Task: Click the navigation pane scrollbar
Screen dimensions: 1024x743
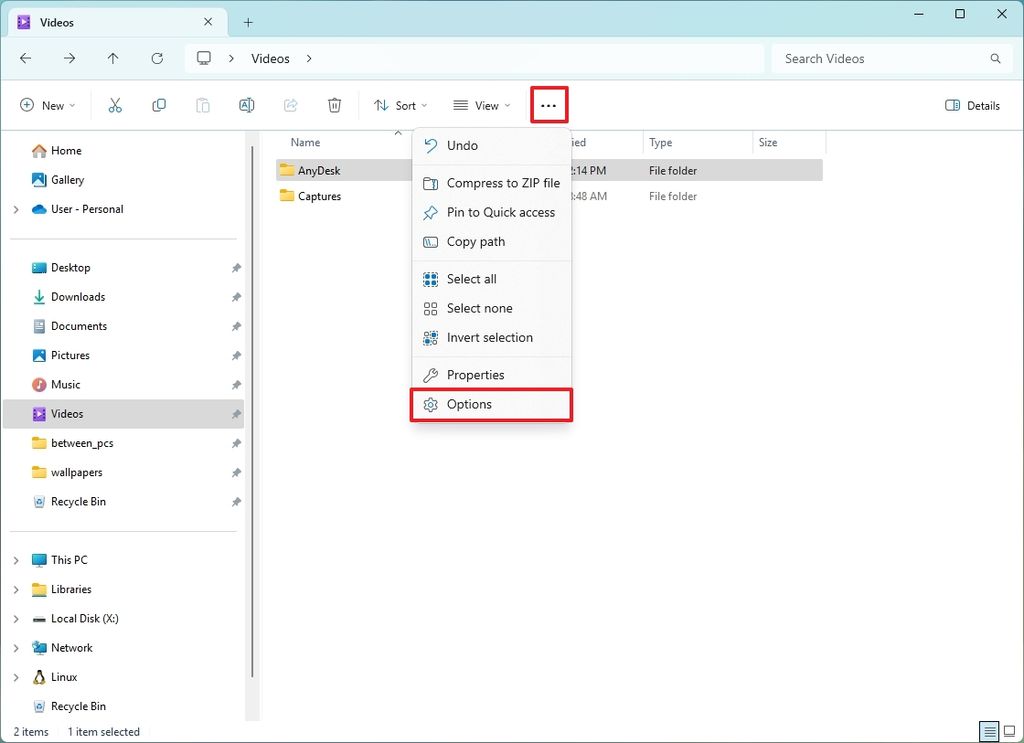Action: point(253,411)
